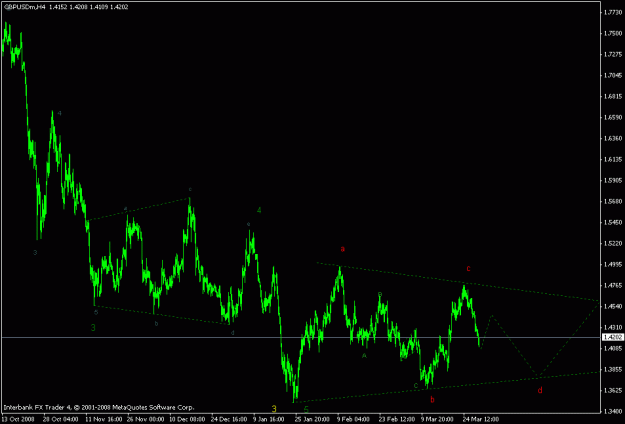This screenshot has height=424, width=625.
Task: Click the 26 Nov 00:00 date label
Action: tap(145, 419)
